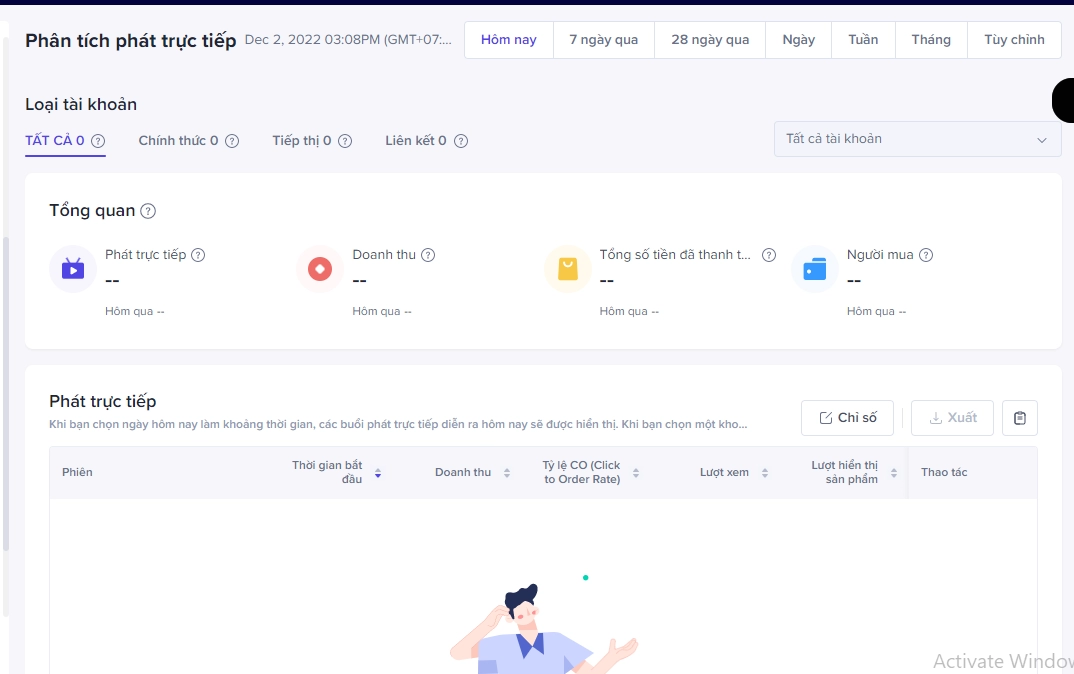
Task: Select the Tiếp thị 0 account tab
Action: point(301,140)
